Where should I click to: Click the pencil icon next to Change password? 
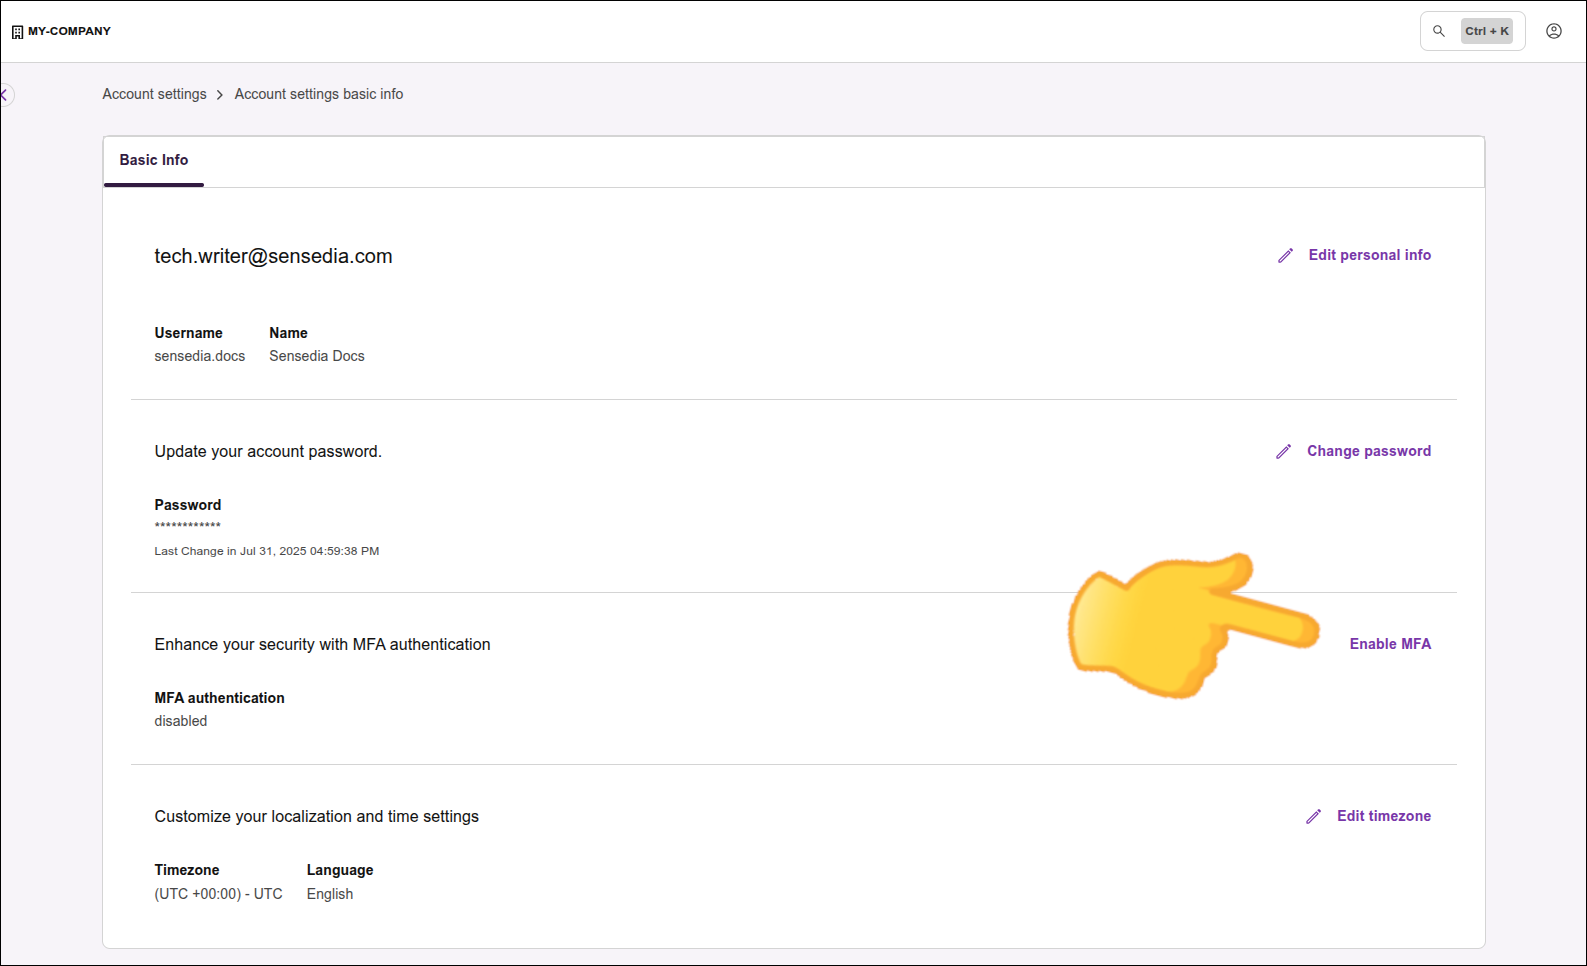(1283, 452)
